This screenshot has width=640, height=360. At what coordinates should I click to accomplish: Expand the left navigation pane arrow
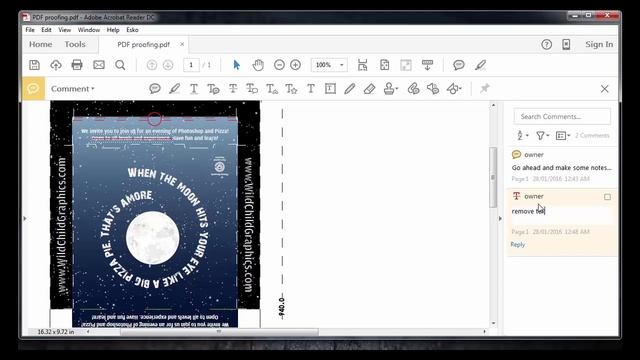point(25,218)
